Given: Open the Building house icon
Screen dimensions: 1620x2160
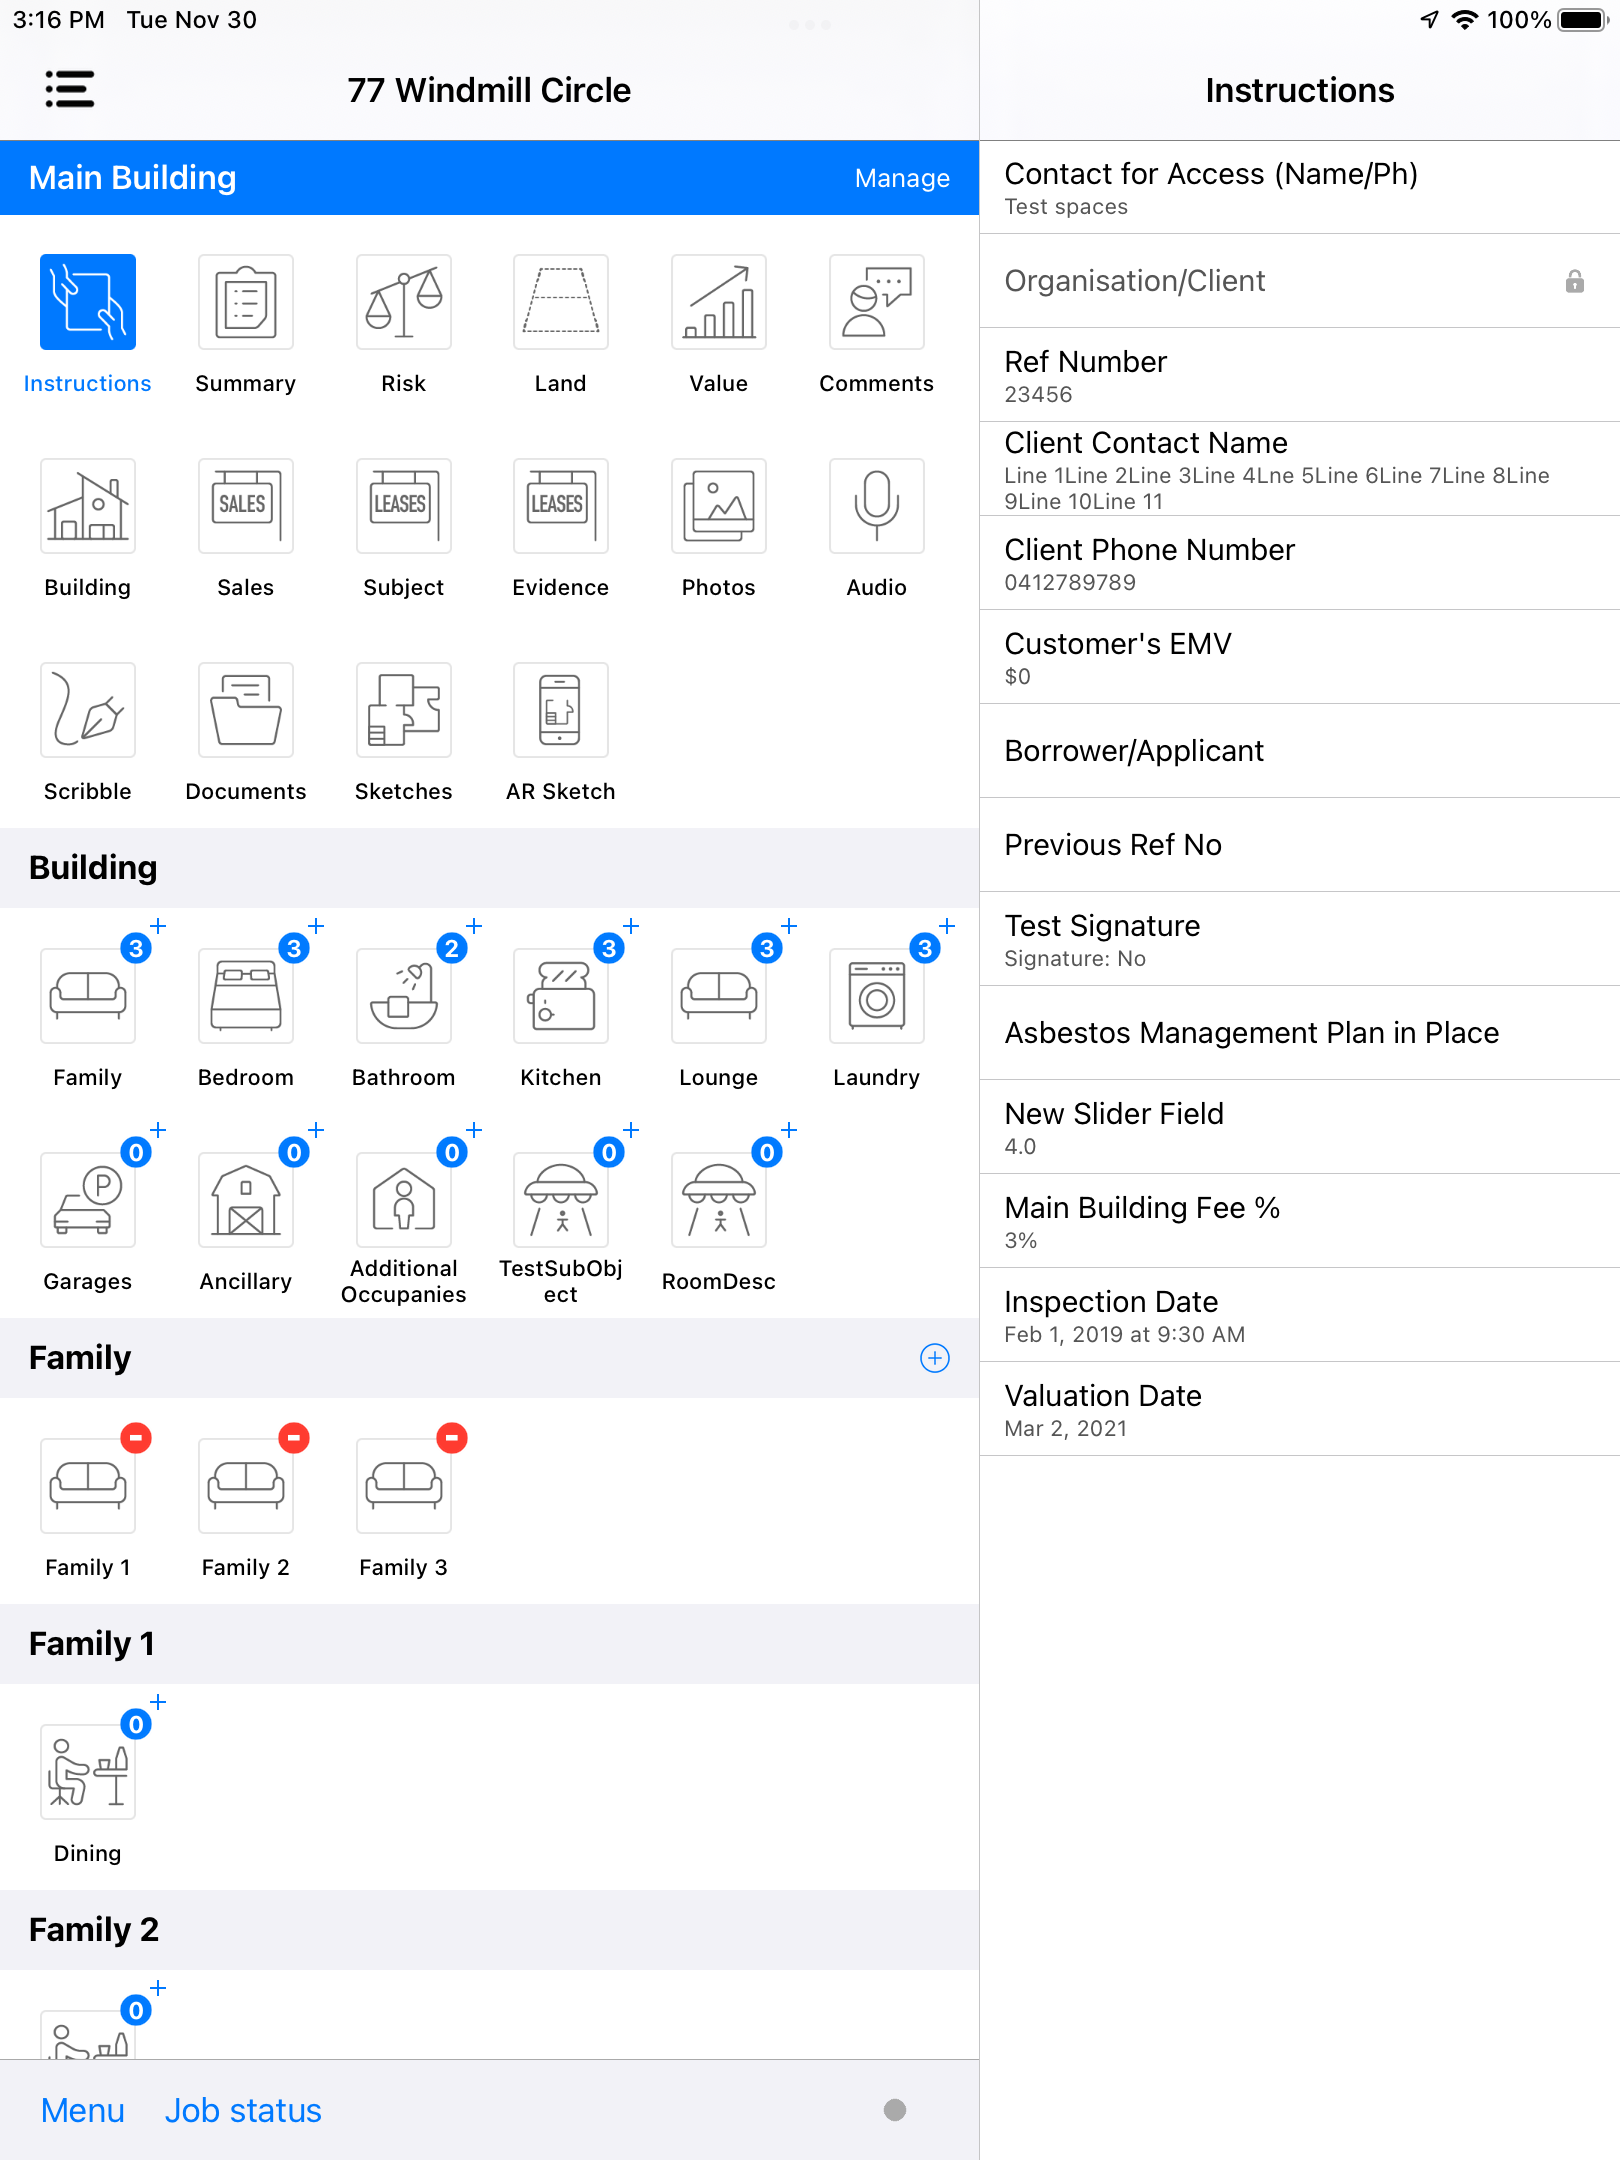Looking at the screenshot, I should (88, 506).
